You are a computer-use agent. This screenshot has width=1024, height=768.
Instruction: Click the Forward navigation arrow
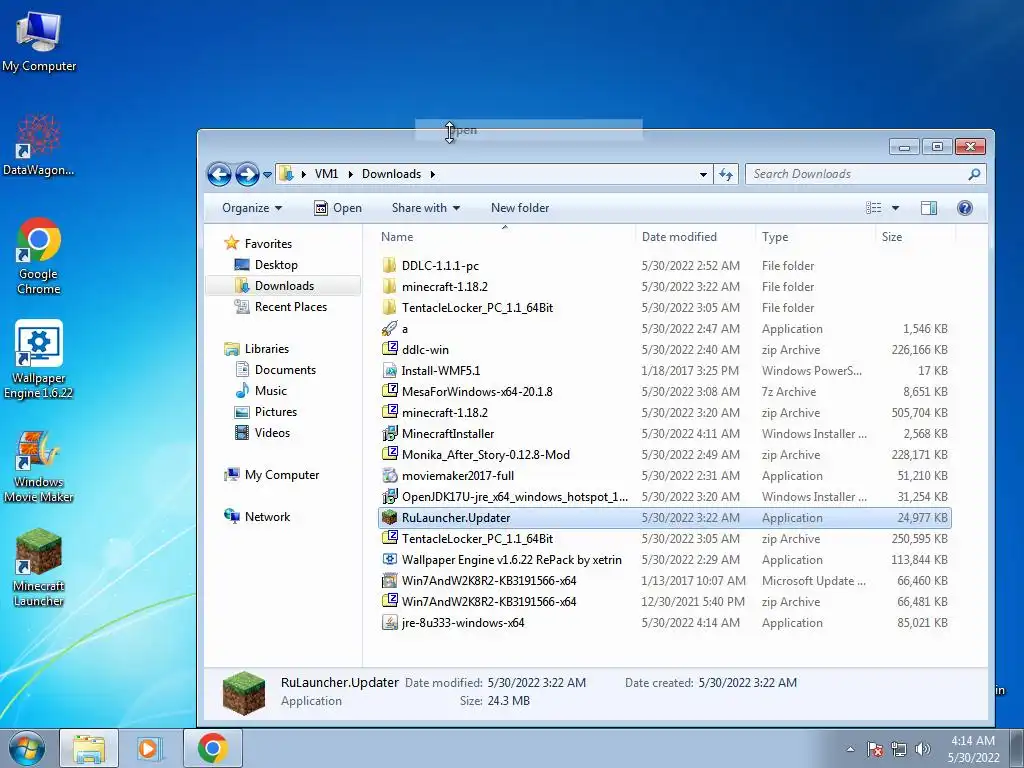coord(247,174)
